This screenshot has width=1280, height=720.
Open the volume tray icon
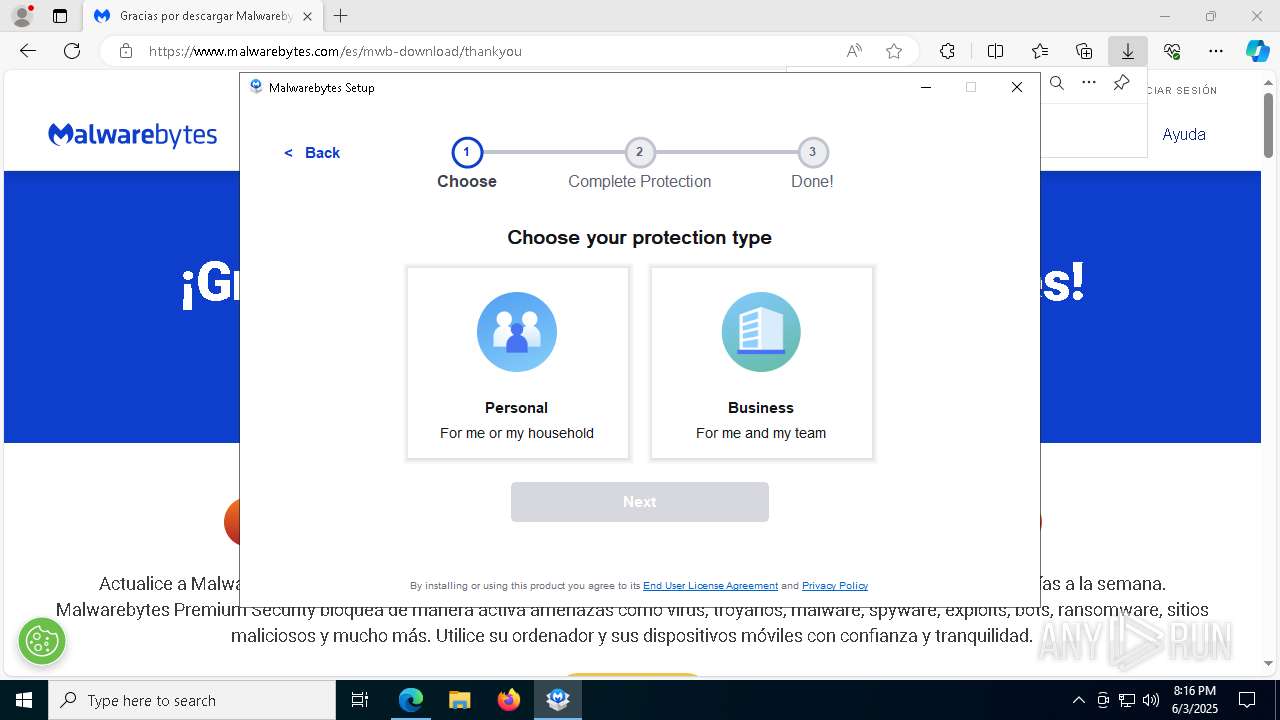pyautogui.click(x=1151, y=700)
